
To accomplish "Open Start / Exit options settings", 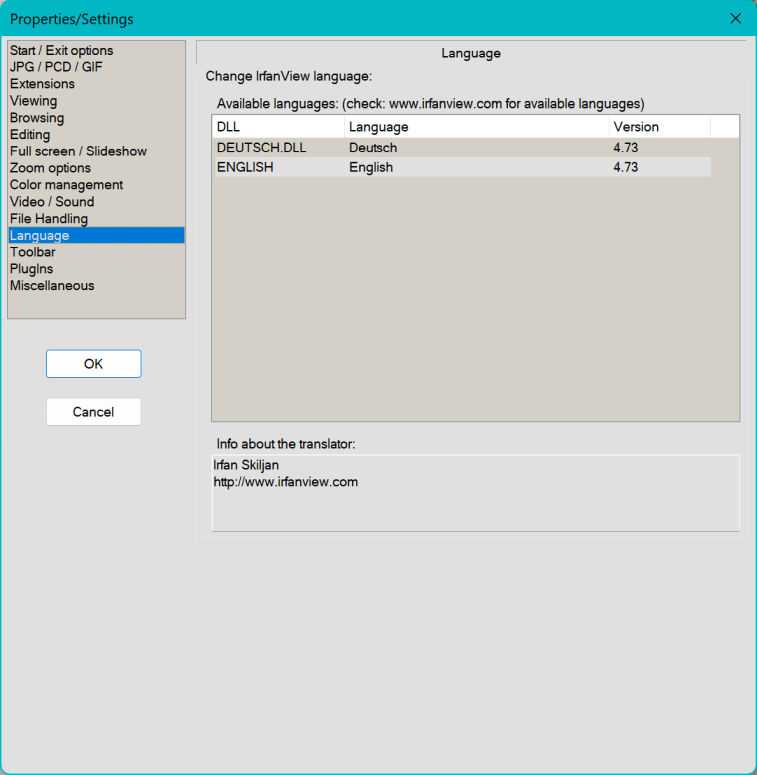I will tap(61, 50).
